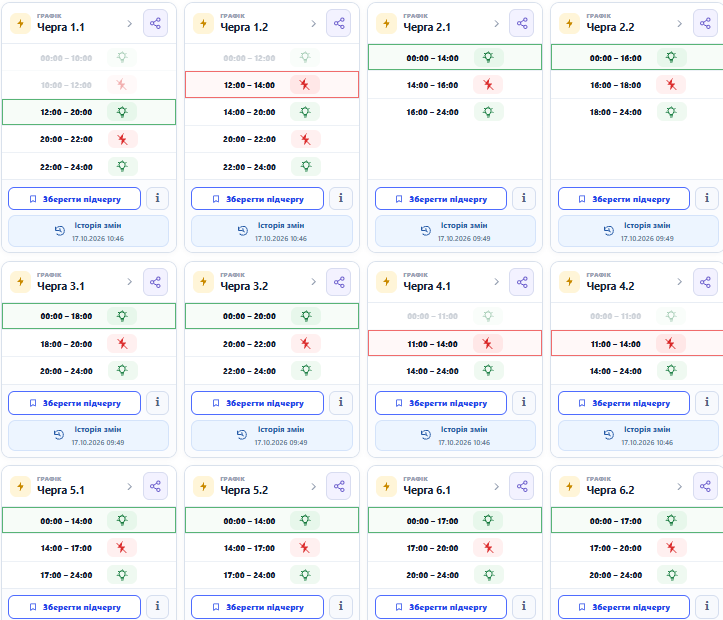Open info for Черга 1.2
This screenshot has height=620, width=723.
(341, 199)
